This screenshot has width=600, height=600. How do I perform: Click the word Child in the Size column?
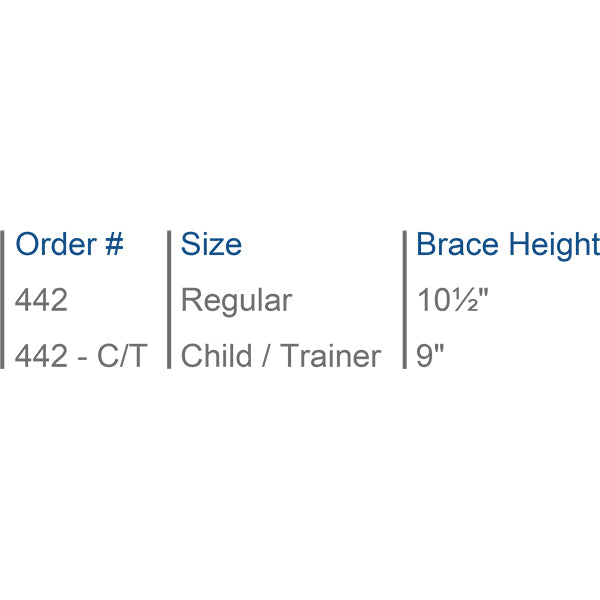(216, 356)
